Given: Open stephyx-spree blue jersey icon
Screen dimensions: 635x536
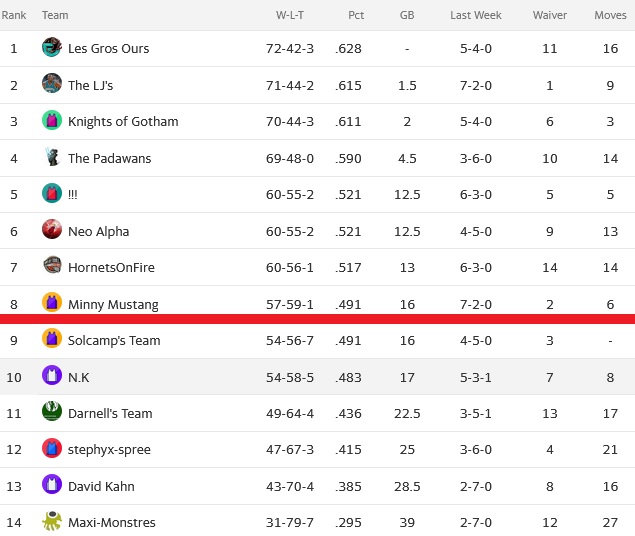Looking at the screenshot, I should [x=52, y=448].
